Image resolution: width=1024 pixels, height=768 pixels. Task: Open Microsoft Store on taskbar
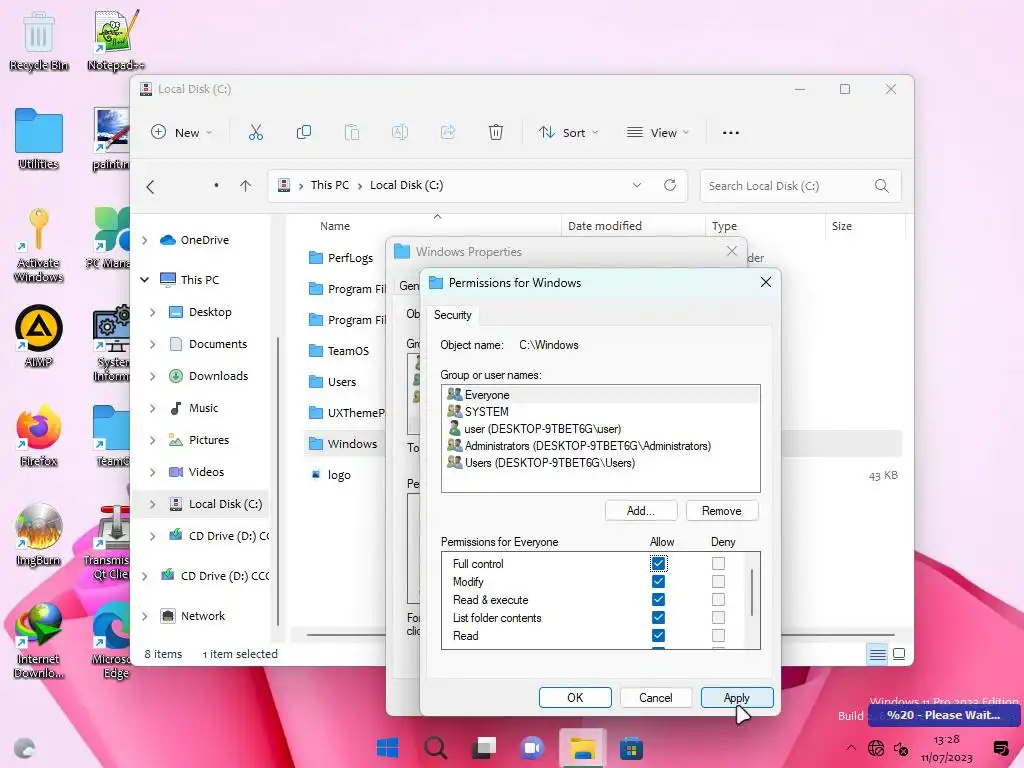(x=631, y=748)
